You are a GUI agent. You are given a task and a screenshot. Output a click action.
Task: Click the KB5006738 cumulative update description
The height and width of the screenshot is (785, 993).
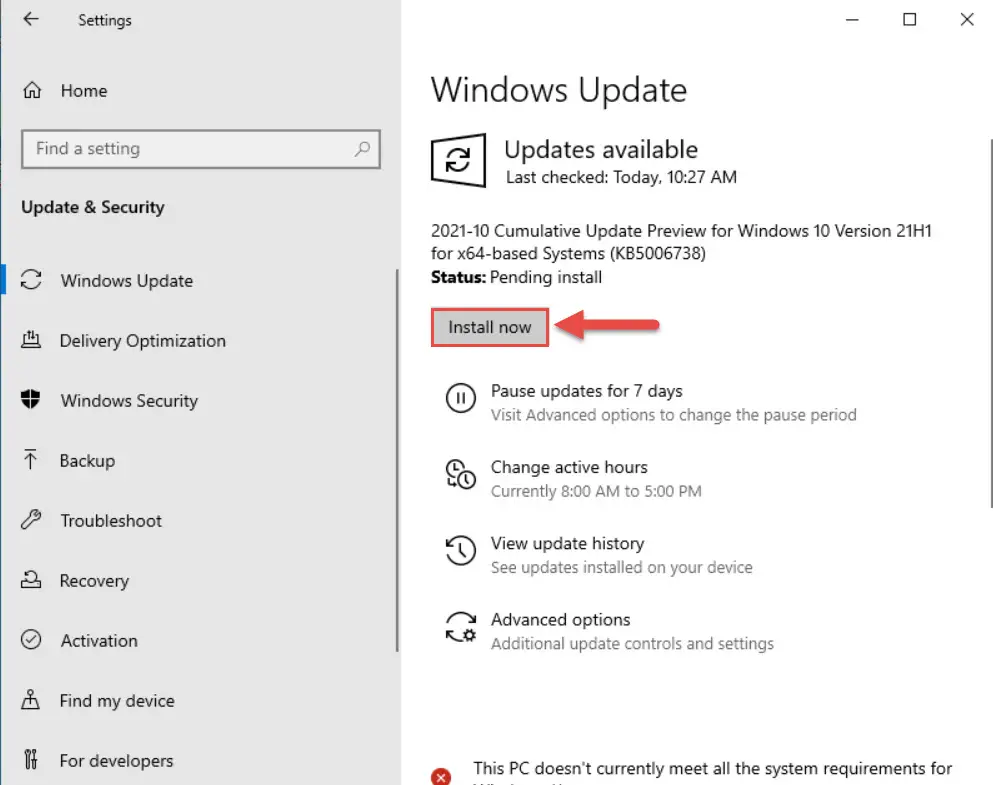point(681,242)
